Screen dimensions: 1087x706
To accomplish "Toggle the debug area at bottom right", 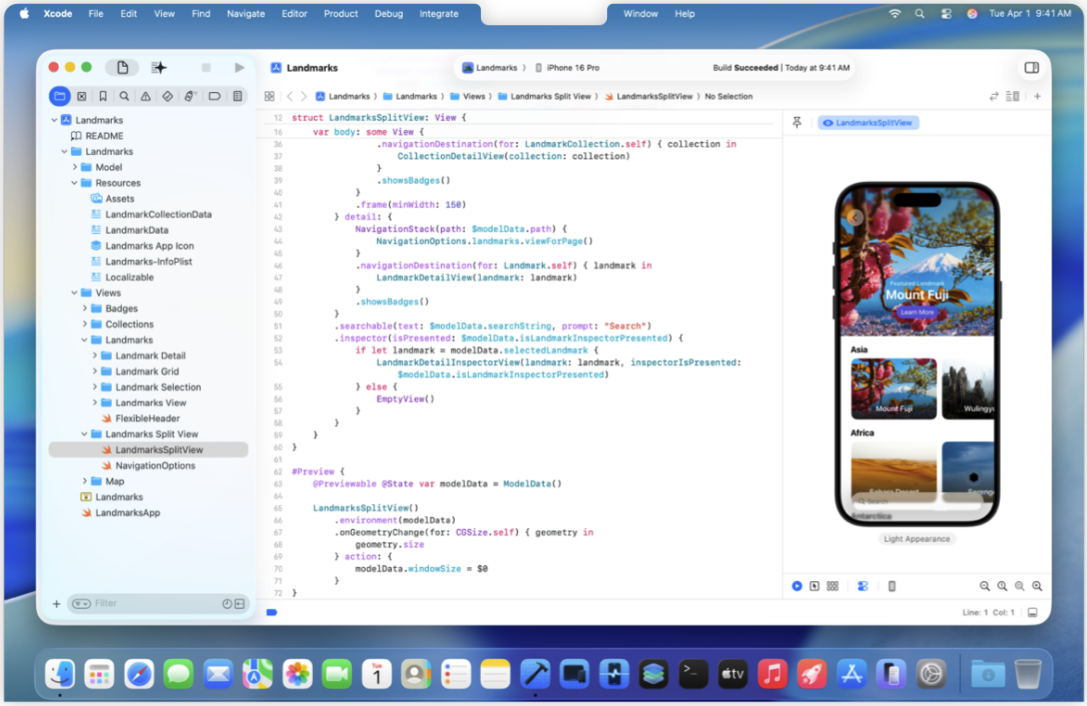I will tap(1033, 612).
